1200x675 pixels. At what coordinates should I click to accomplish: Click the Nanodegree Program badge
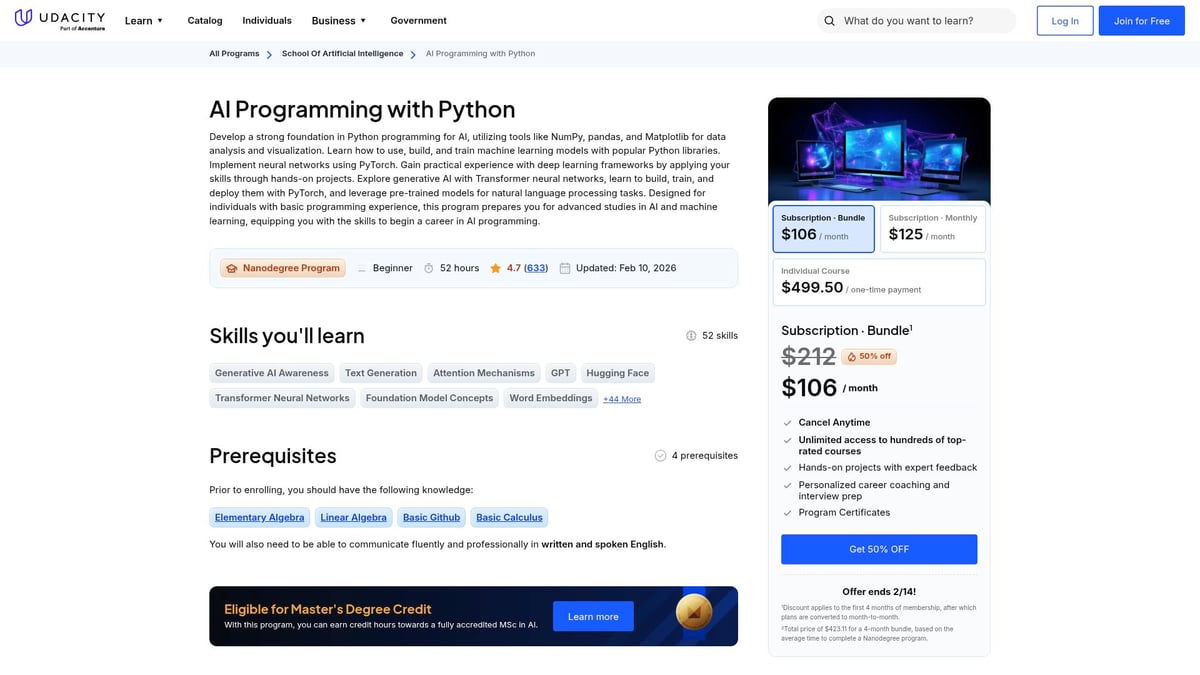[x=282, y=268]
